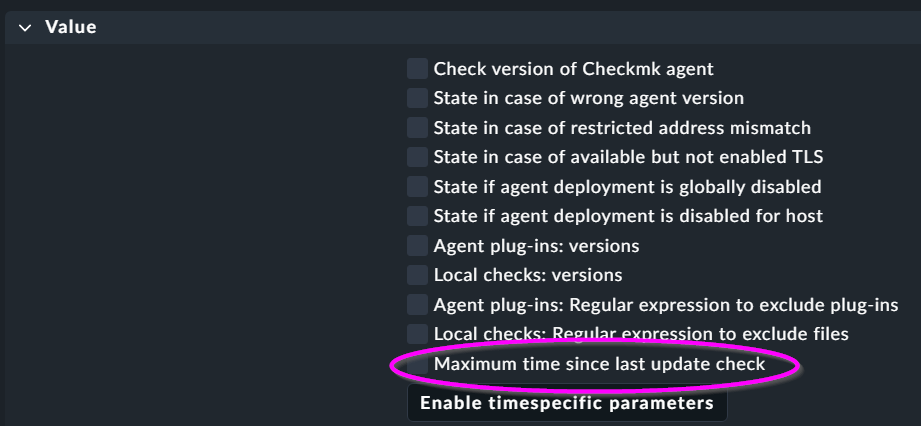
Task: Click the 'Local checks: versions' label text
Action: point(527,274)
